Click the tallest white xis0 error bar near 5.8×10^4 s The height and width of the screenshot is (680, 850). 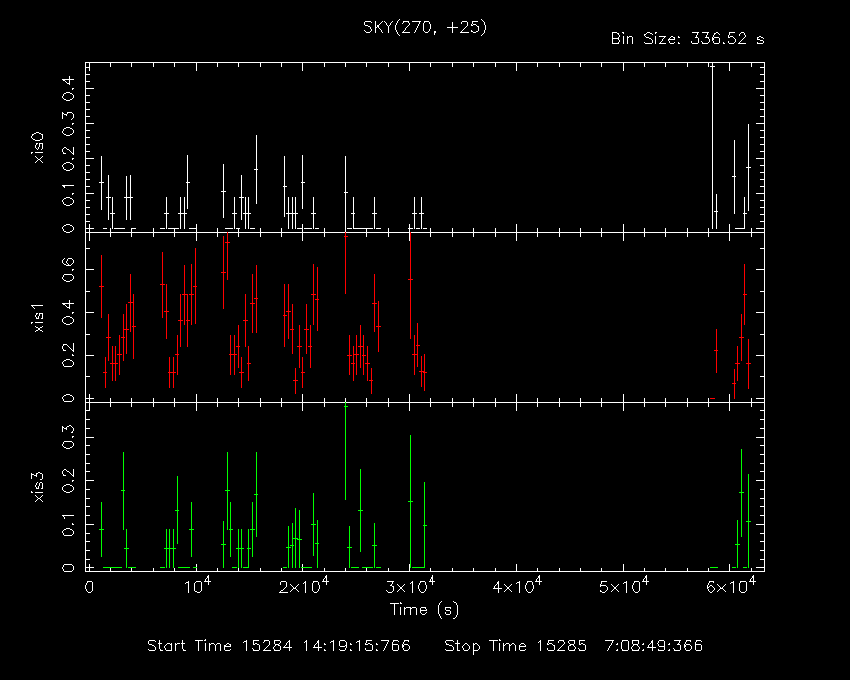click(x=712, y=146)
